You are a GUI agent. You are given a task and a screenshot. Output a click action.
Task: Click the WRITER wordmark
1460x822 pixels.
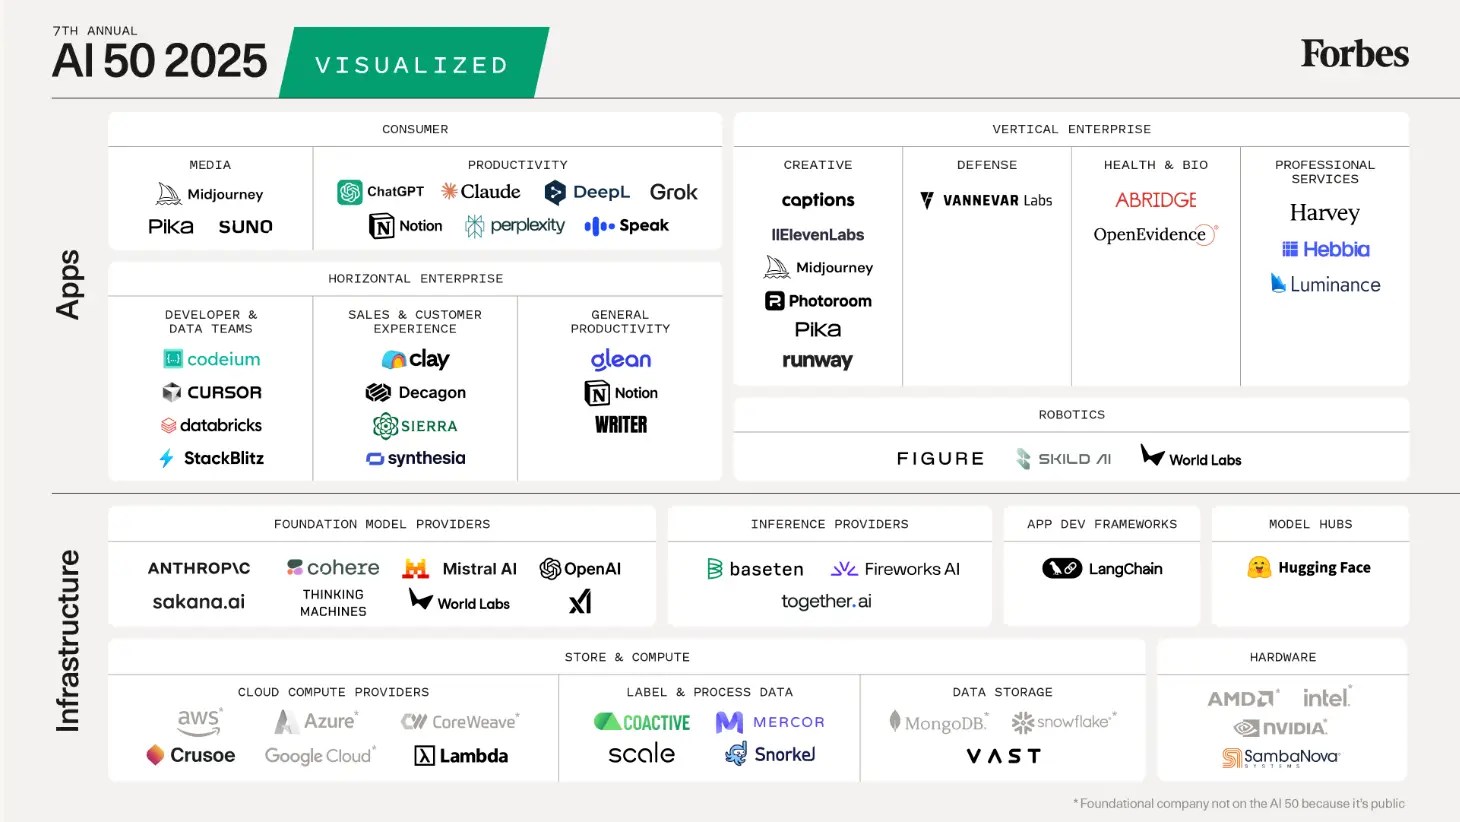(621, 425)
